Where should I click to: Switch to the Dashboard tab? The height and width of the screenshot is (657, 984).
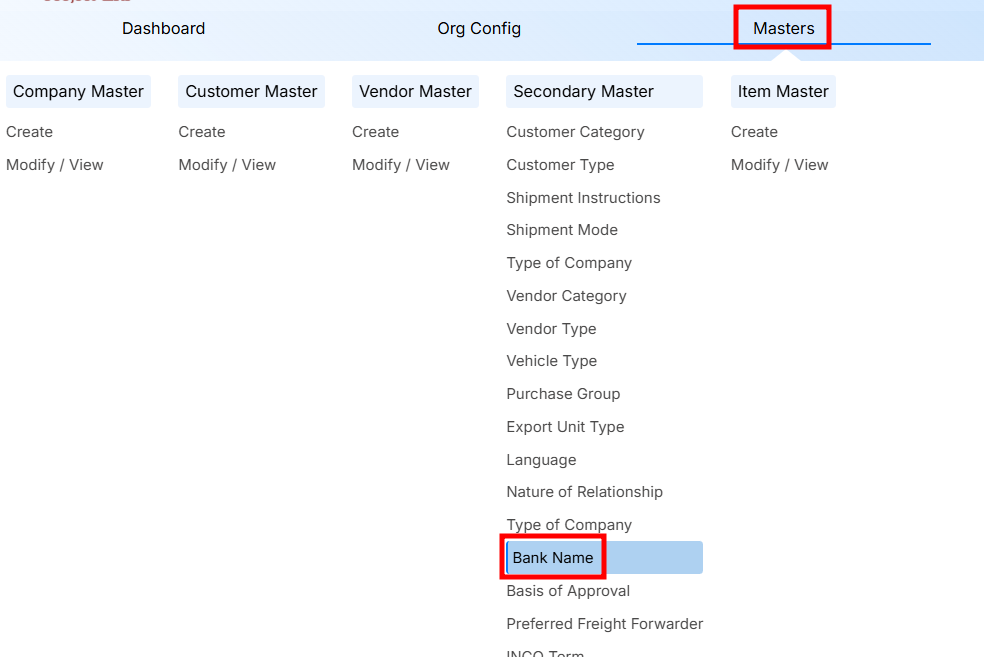coord(163,28)
